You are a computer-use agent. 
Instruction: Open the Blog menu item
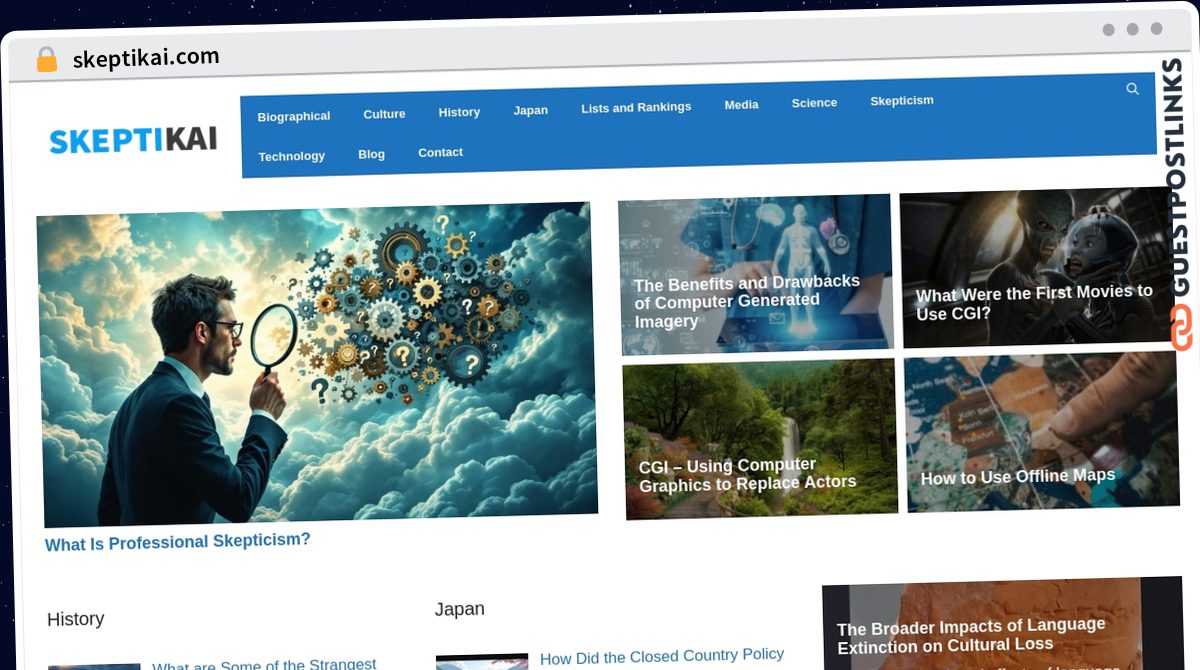(371, 154)
